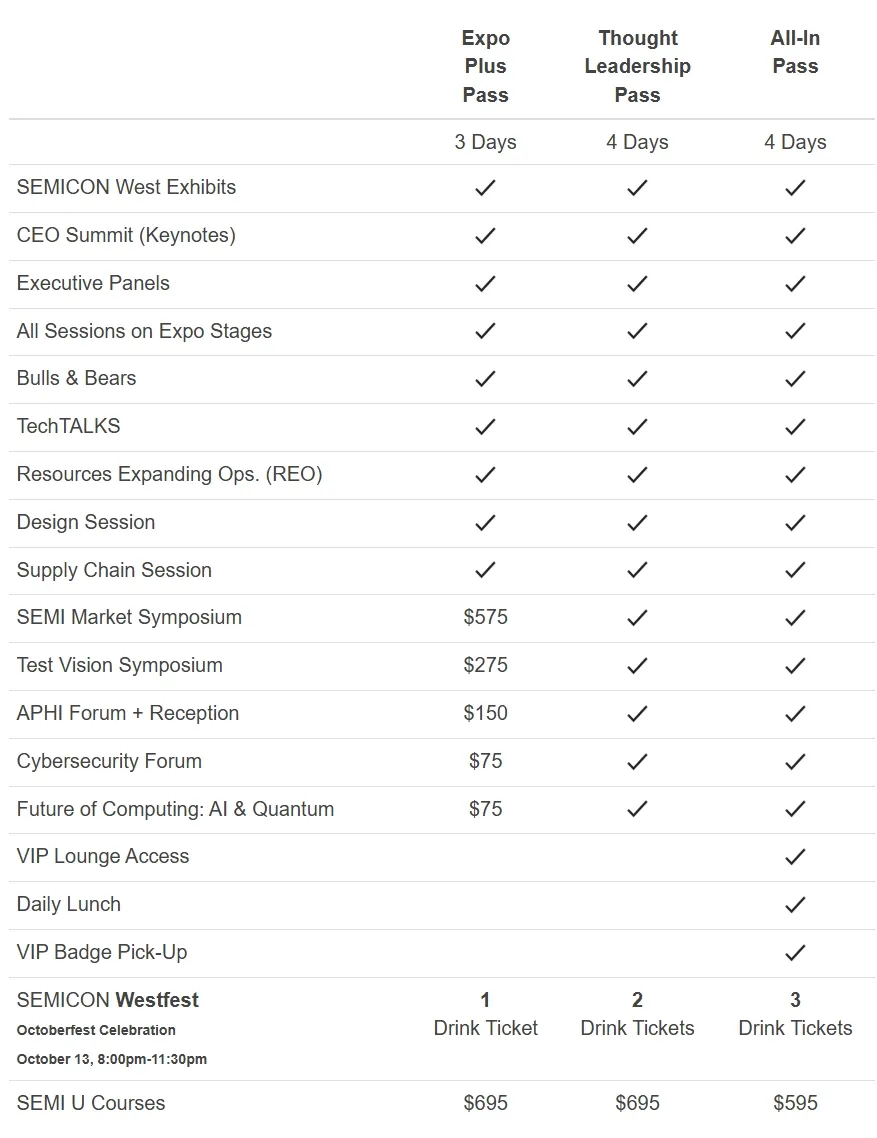Click Expo Plus checkmark for Supply Chain Session
Viewport: 877px width, 1138px height.
tap(485, 570)
